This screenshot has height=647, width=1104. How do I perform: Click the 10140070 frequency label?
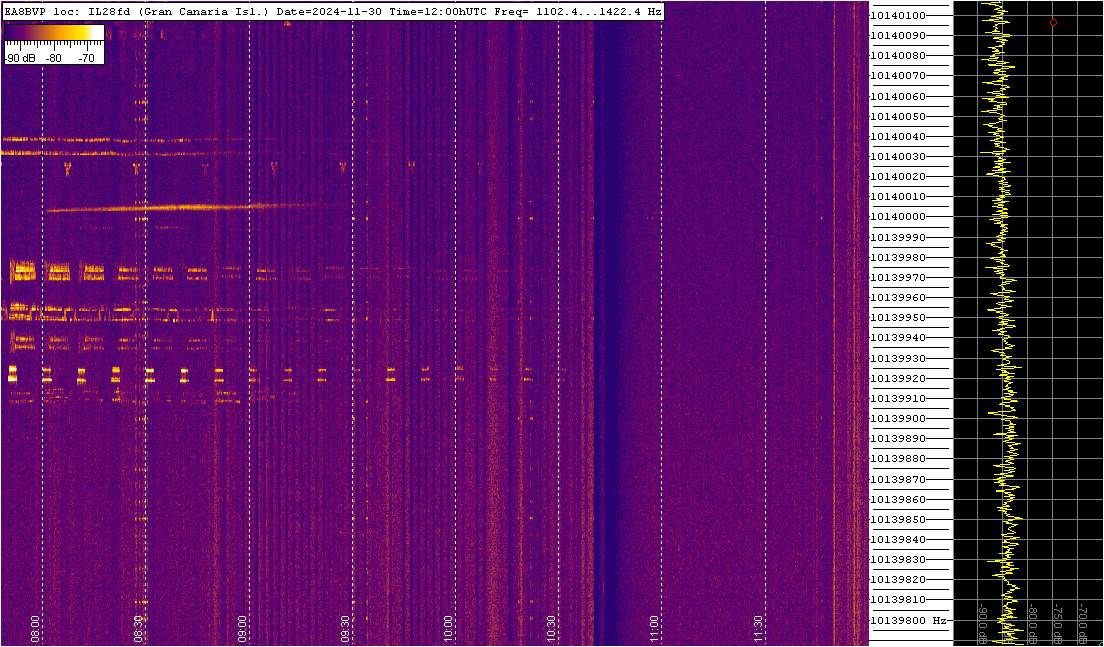point(898,76)
